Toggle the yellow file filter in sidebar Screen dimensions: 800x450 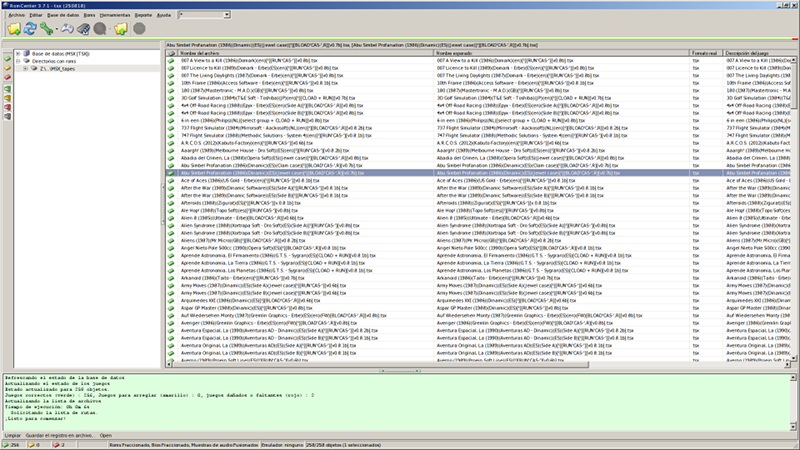point(7,98)
